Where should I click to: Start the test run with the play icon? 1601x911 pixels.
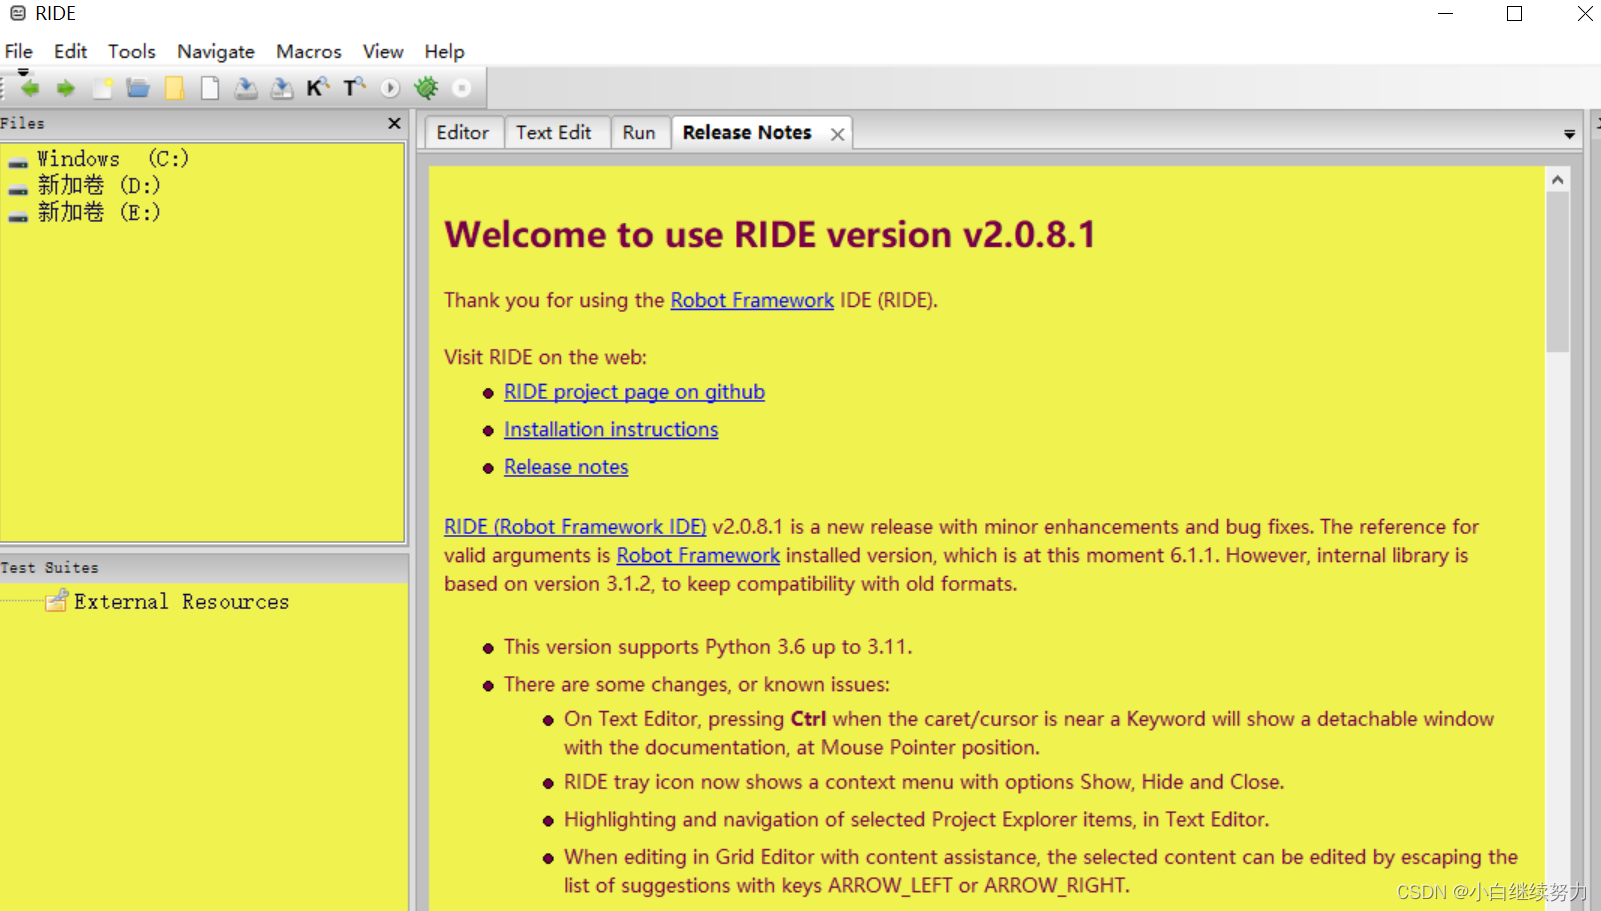pos(390,89)
